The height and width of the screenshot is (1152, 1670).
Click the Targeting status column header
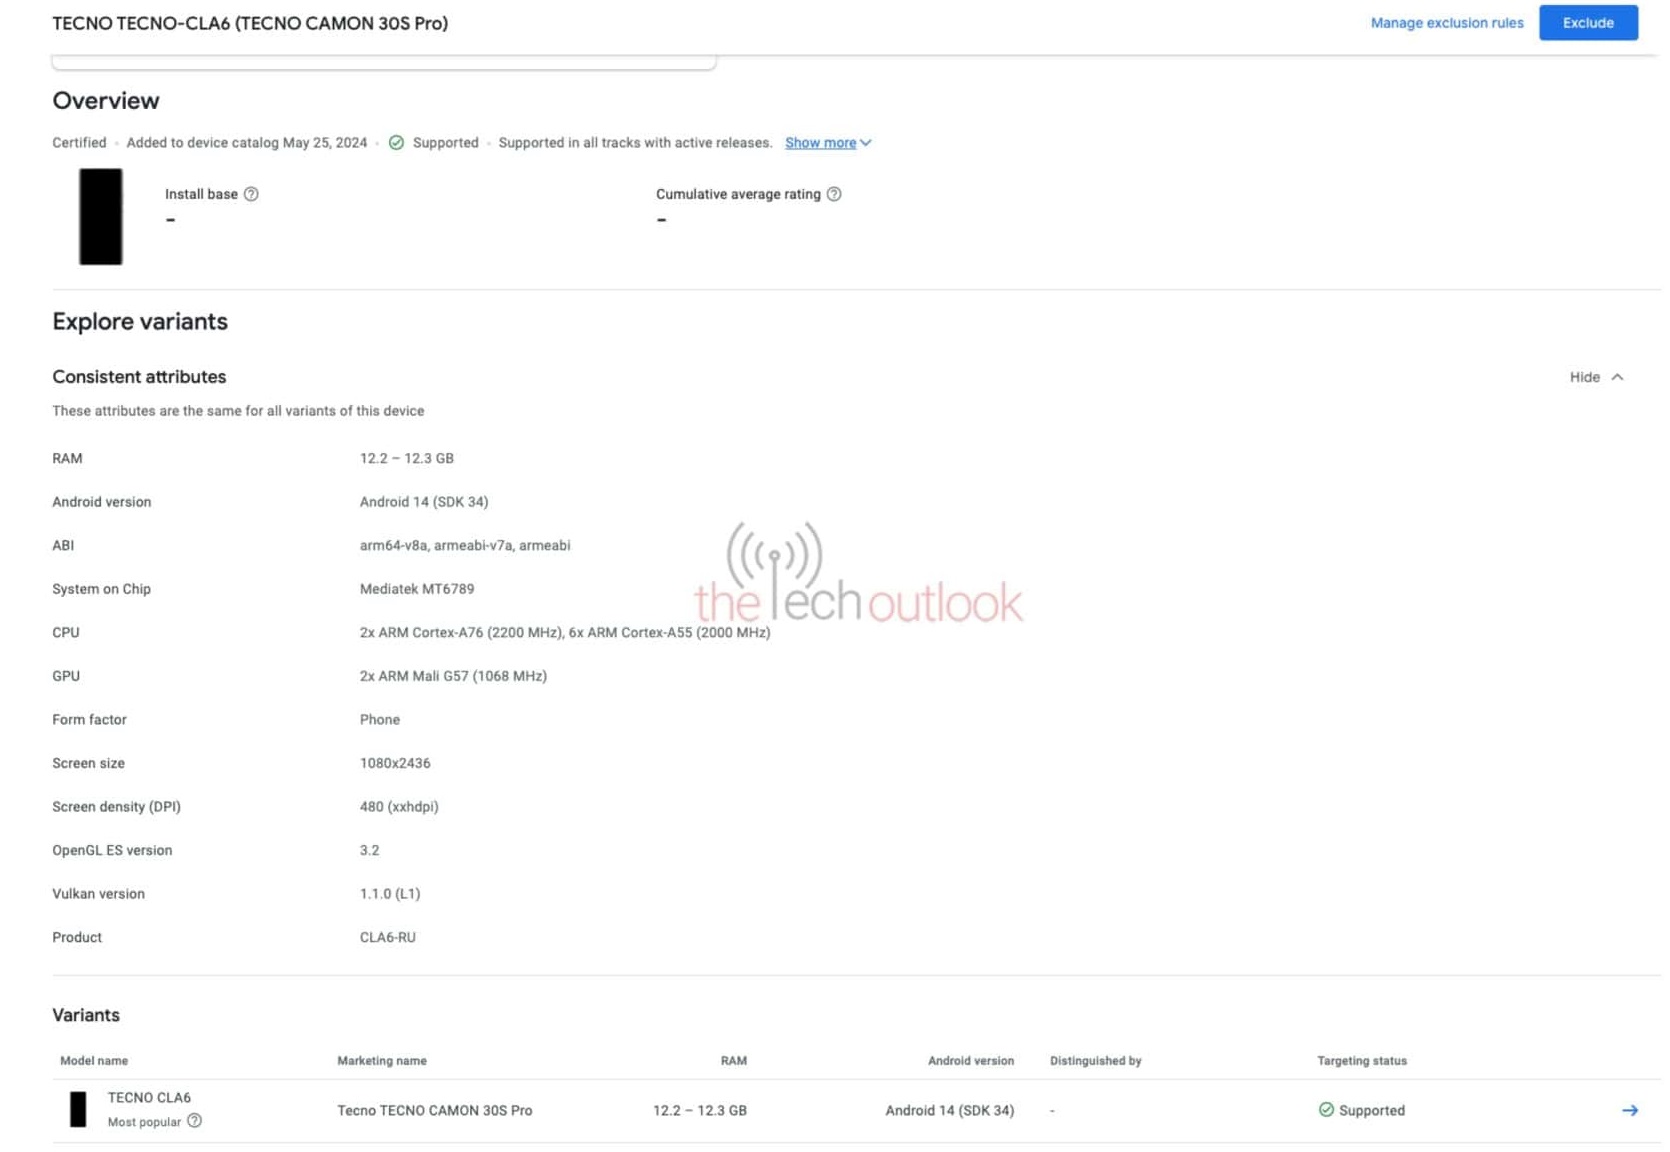pos(1361,1061)
